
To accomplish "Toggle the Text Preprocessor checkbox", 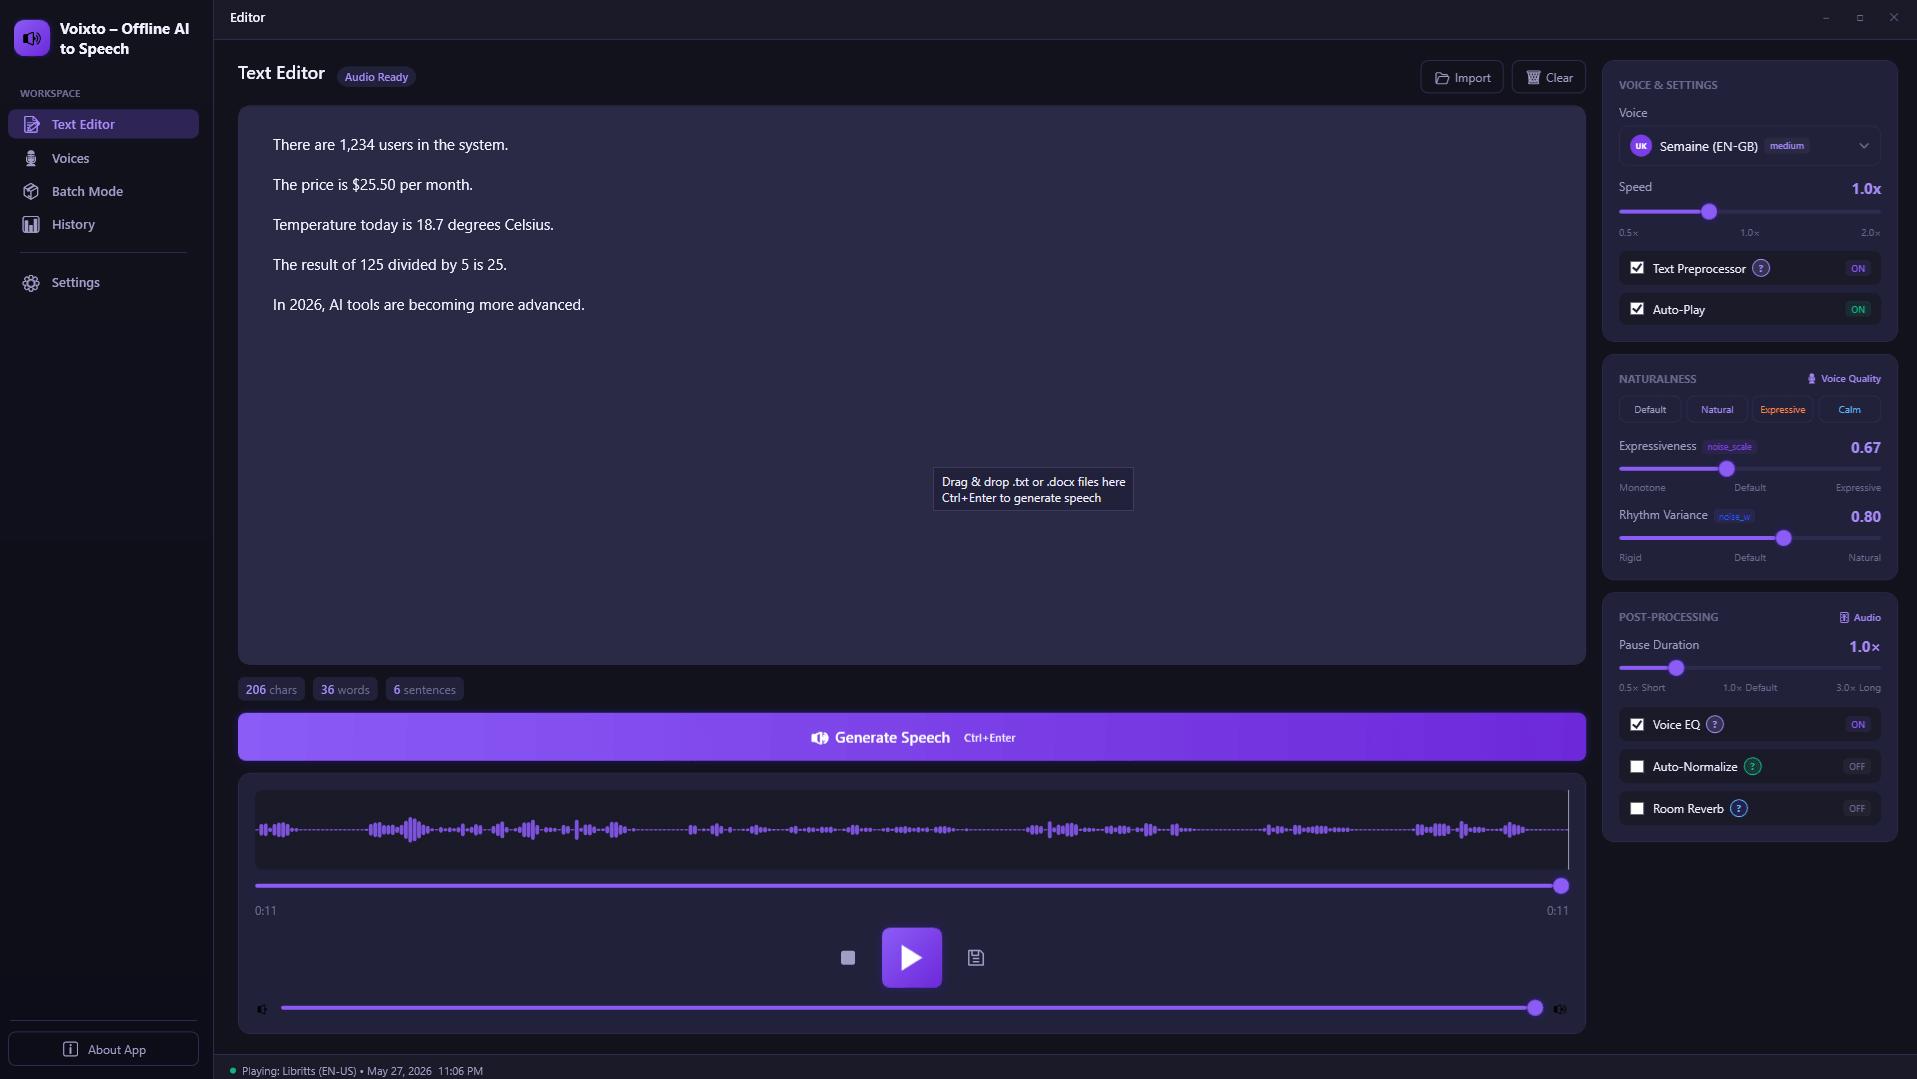I will (1637, 268).
